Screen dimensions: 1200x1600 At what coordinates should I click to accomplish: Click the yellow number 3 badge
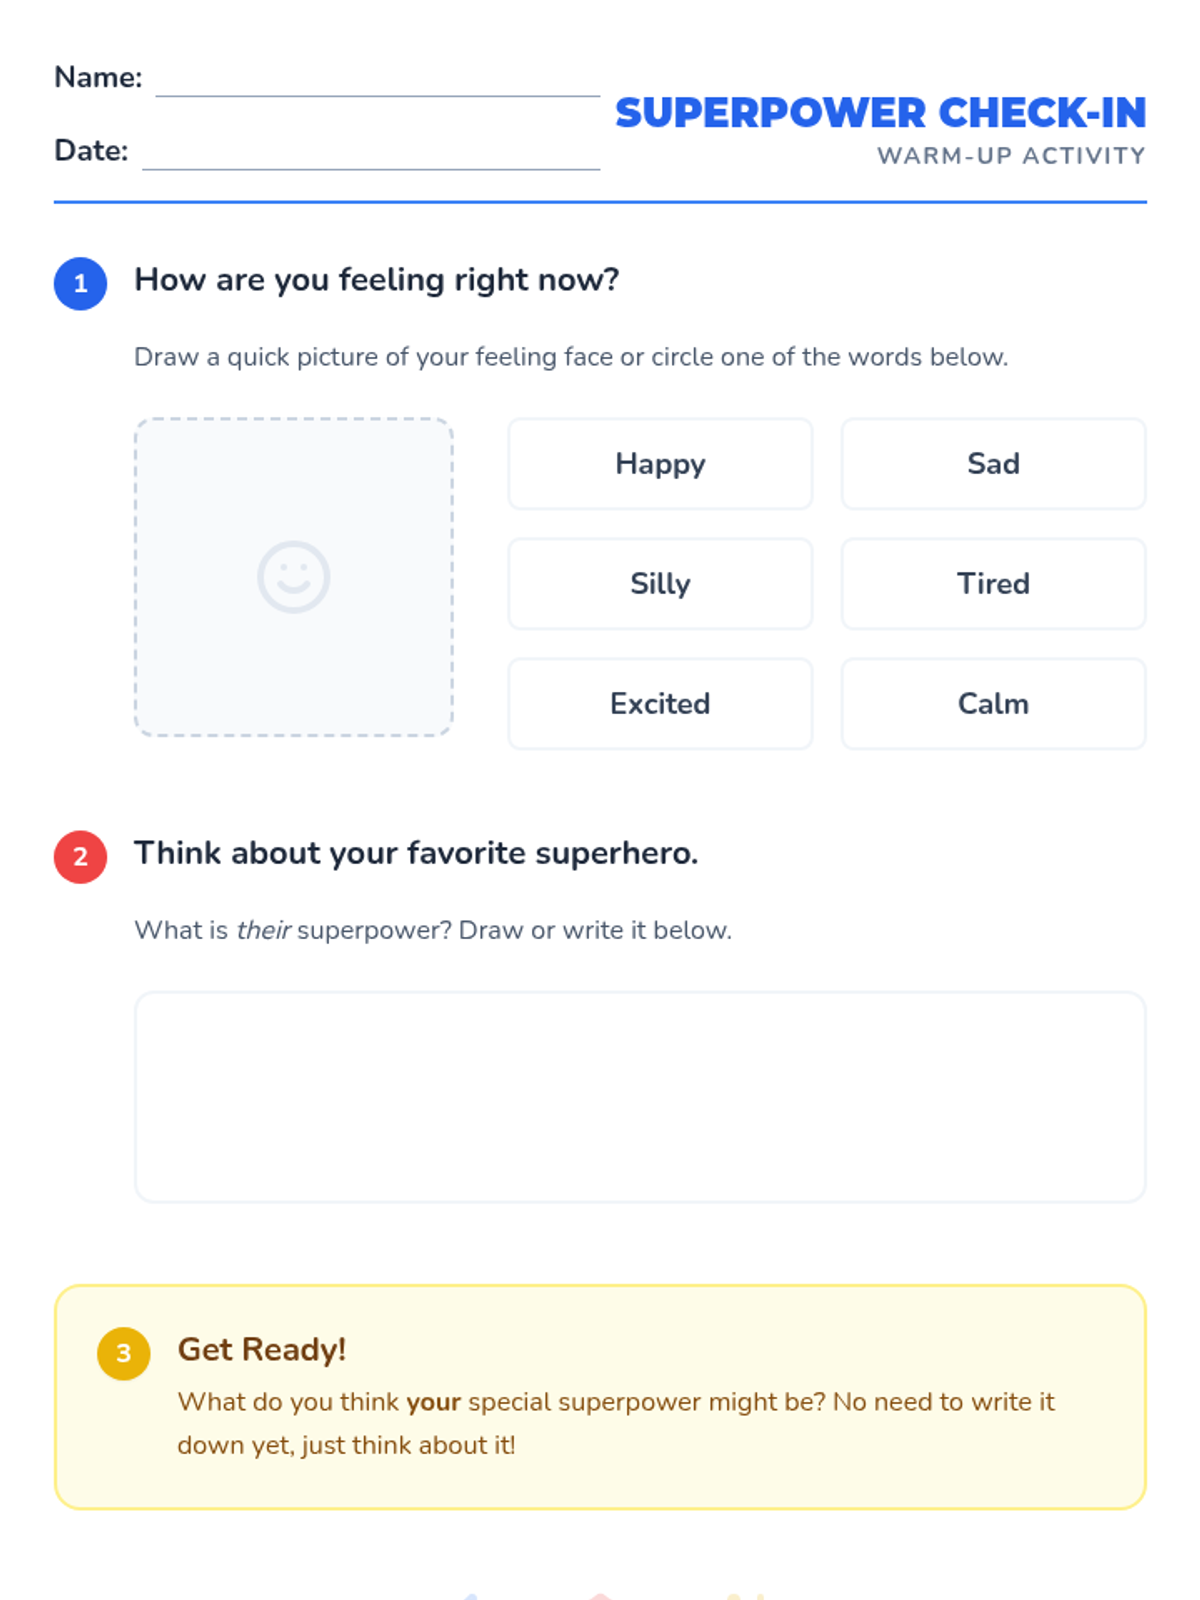[x=124, y=1353]
